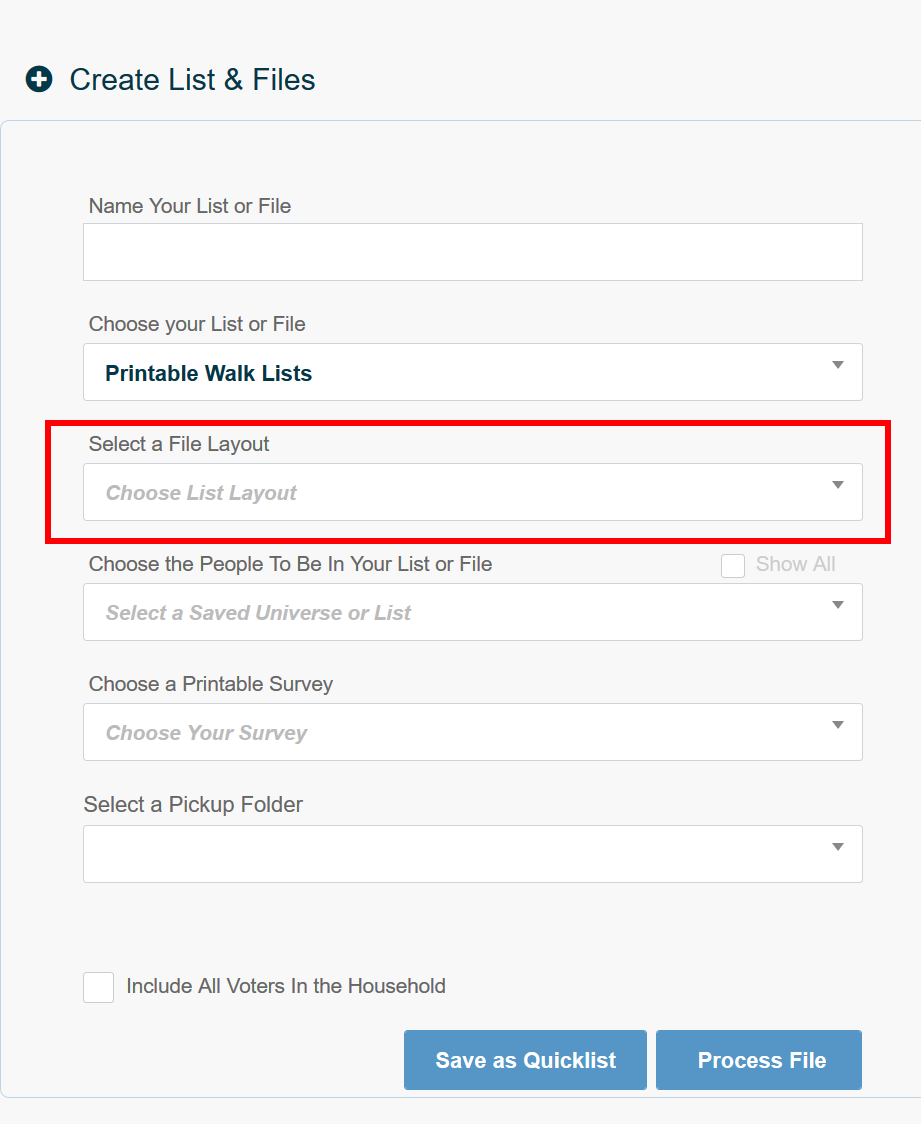Click the arrow on the Saved Universe field
Screen dimensions: 921x1124
(838, 606)
